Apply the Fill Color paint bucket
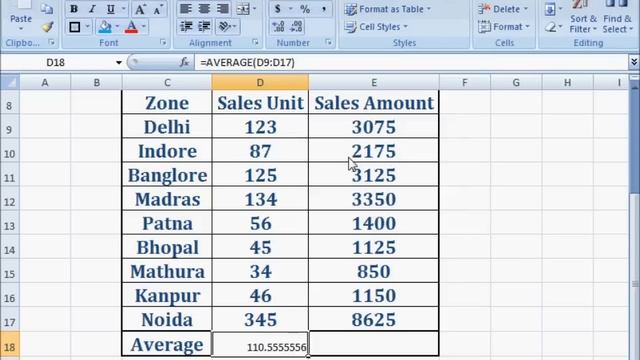 (104, 27)
